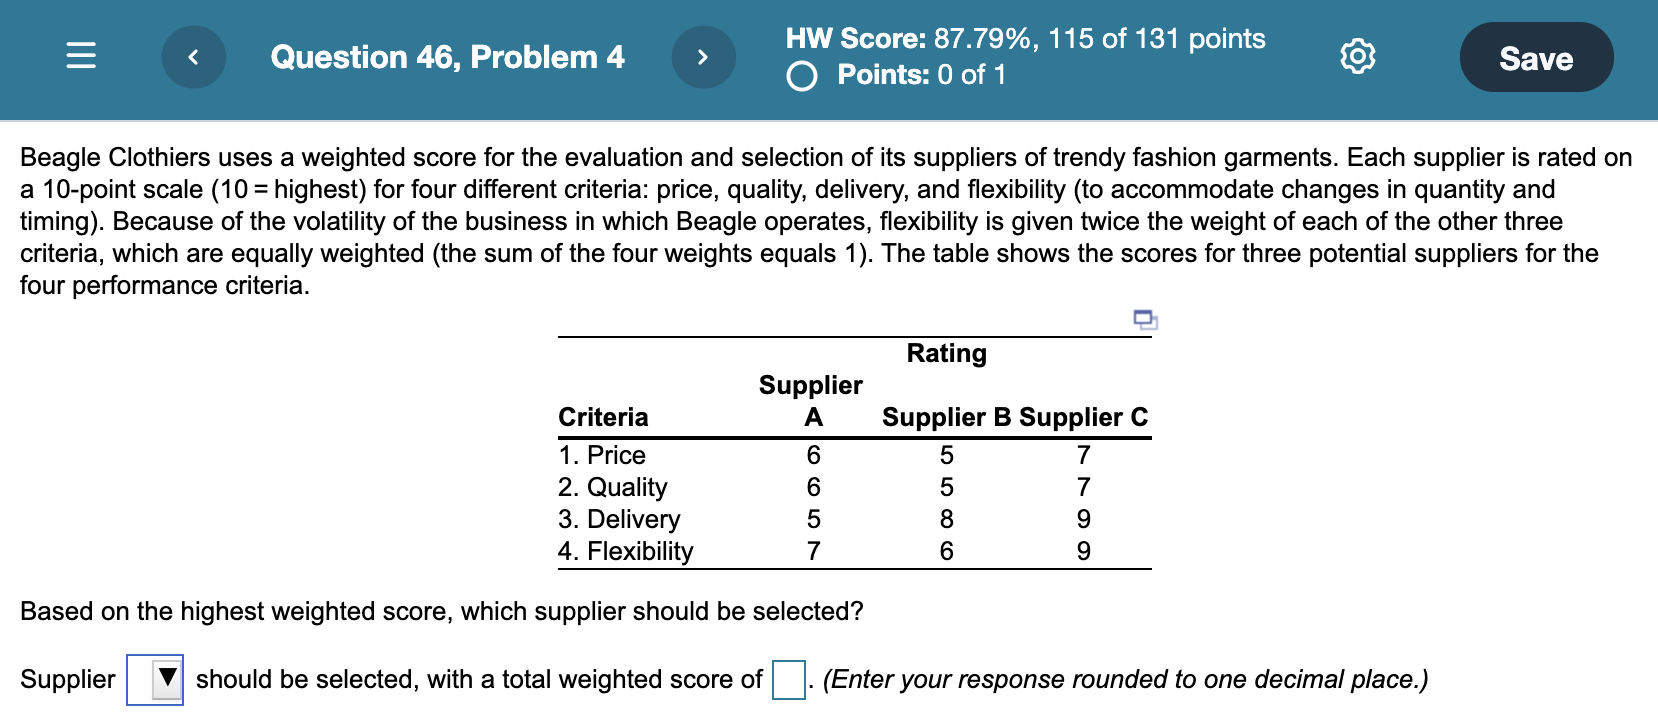Click the duplicate-window icon near the table
This screenshot has height=718, width=1658.
click(1143, 319)
